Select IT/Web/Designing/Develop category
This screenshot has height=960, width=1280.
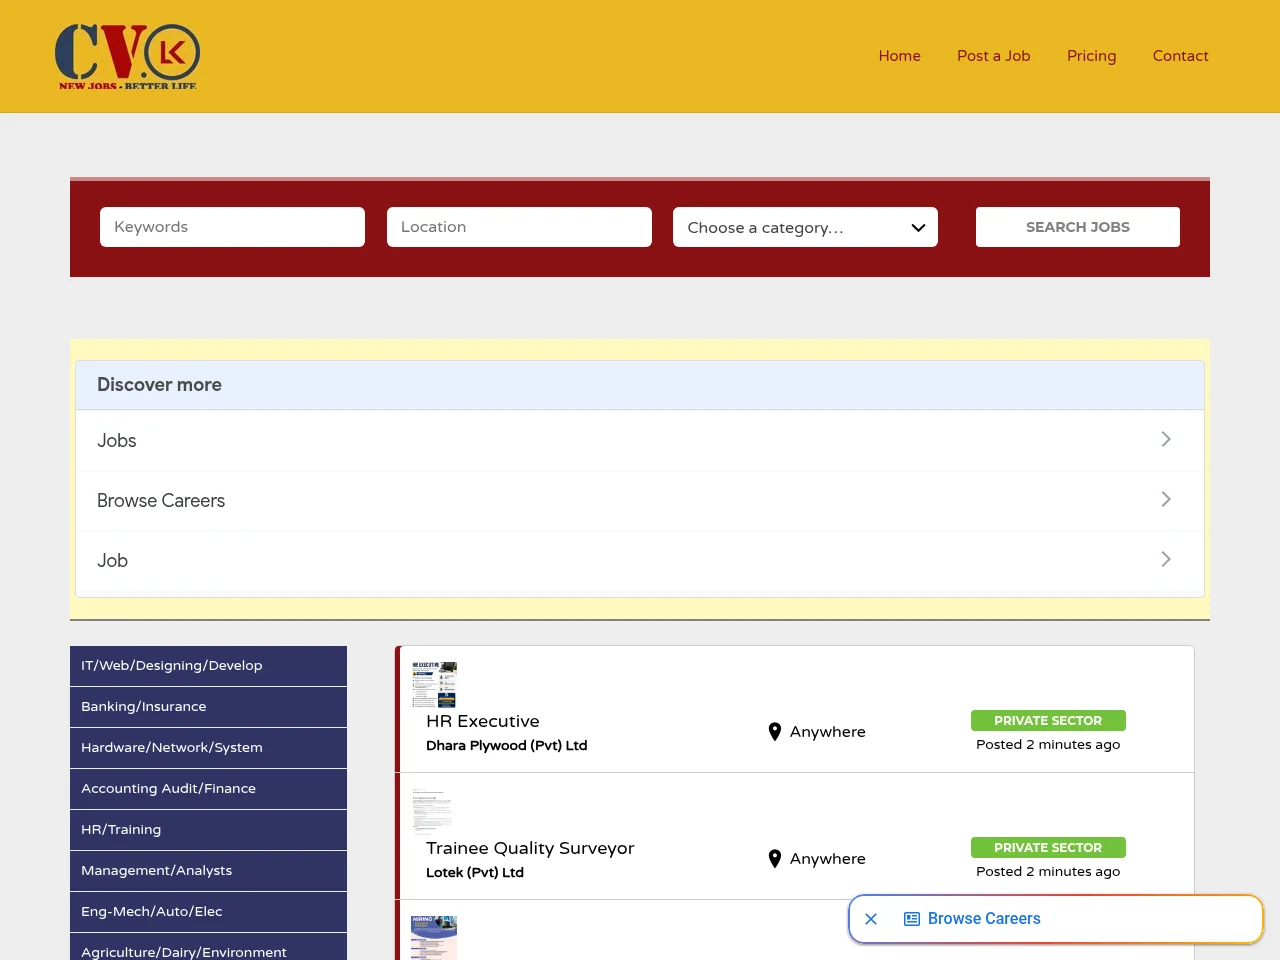(208, 666)
